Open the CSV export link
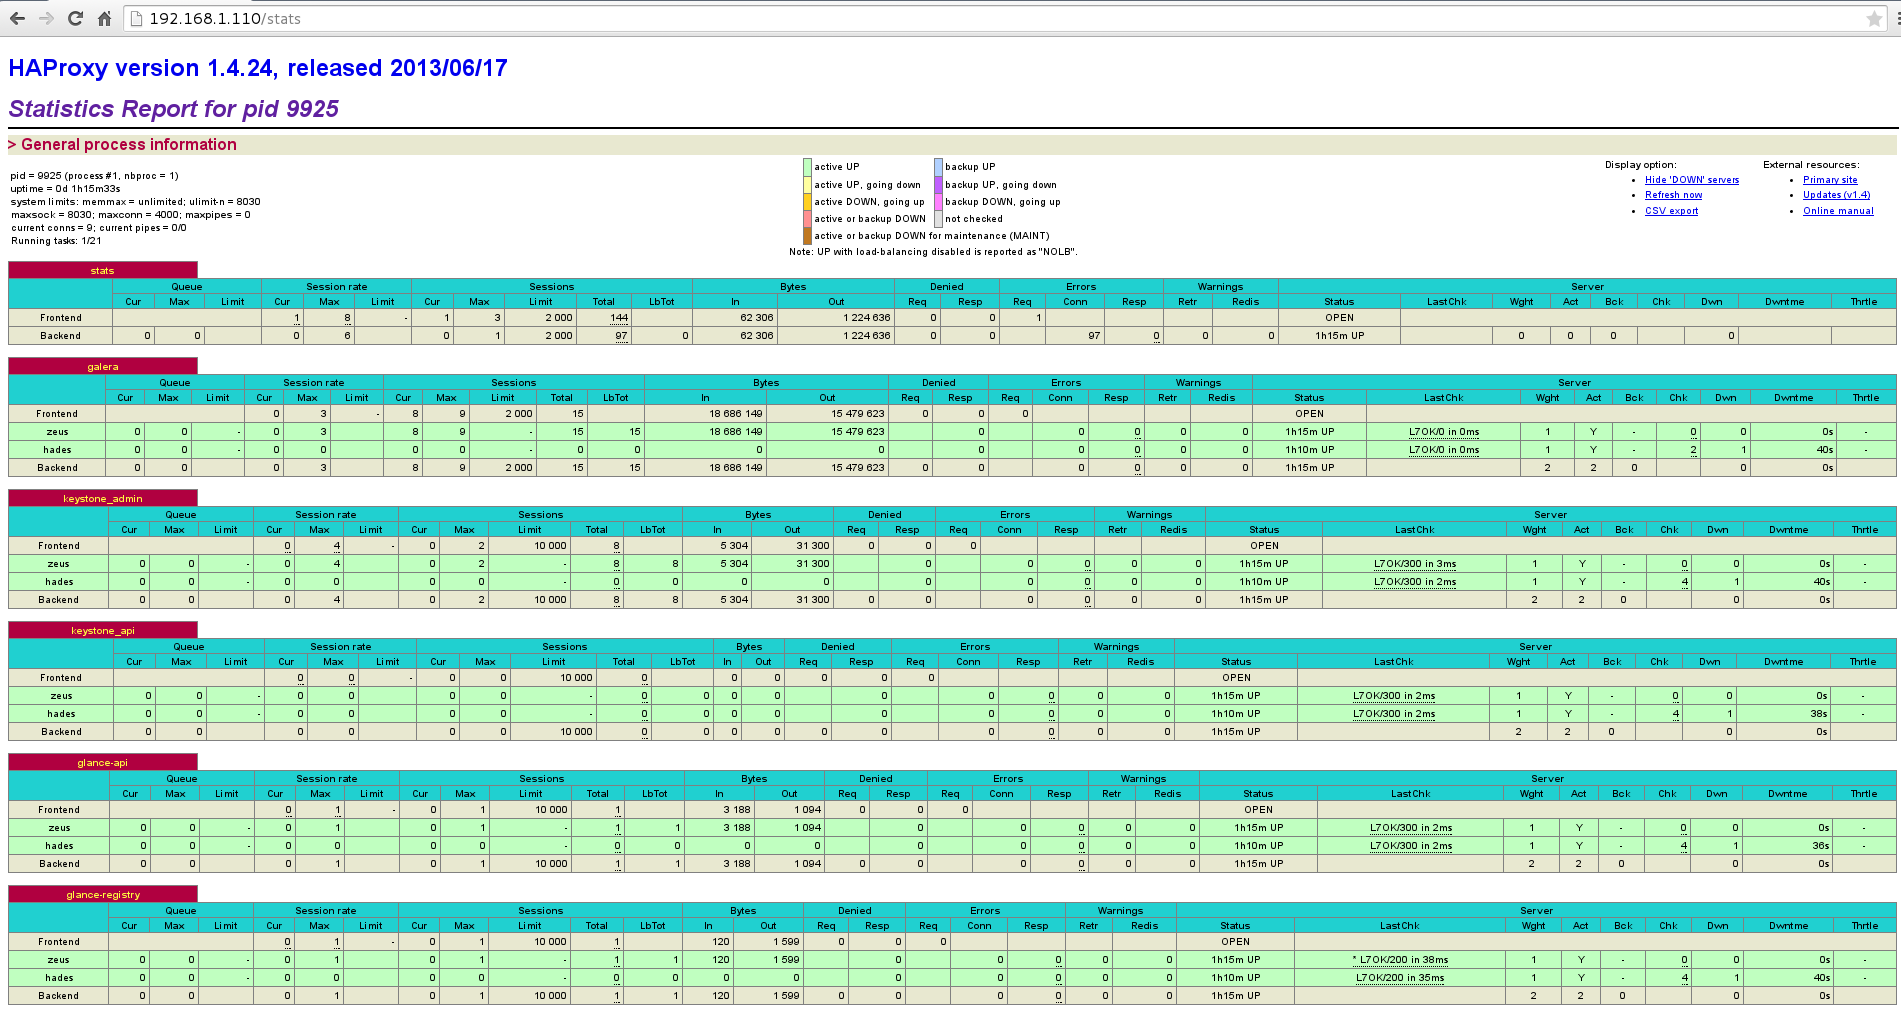 tap(1671, 211)
